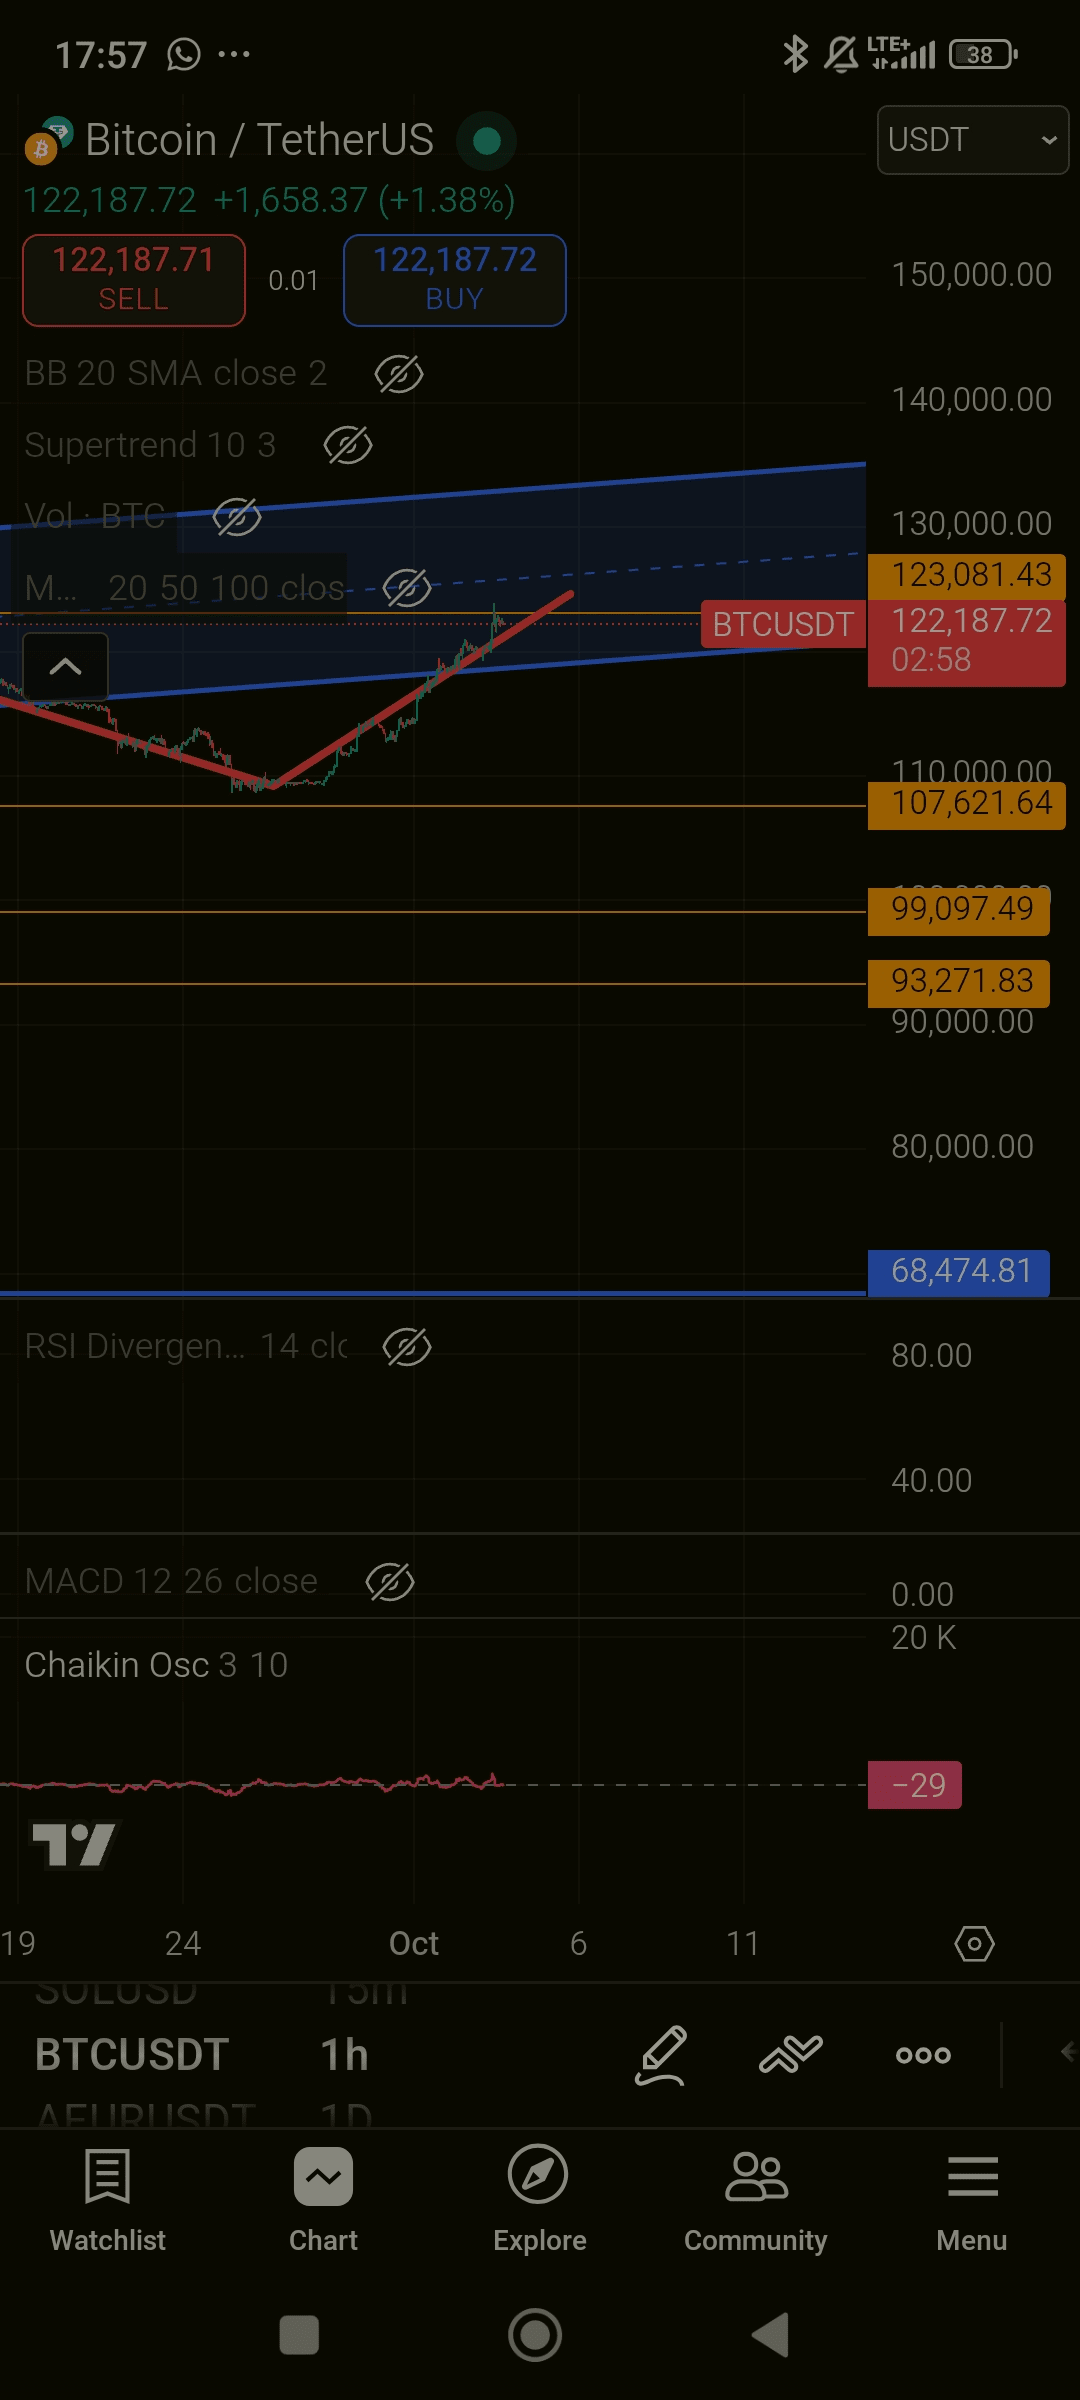The height and width of the screenshot is (2400, 1080).
Task: Expand toolbar with right edge arrow
Action: click(x=1068, y=2053)
